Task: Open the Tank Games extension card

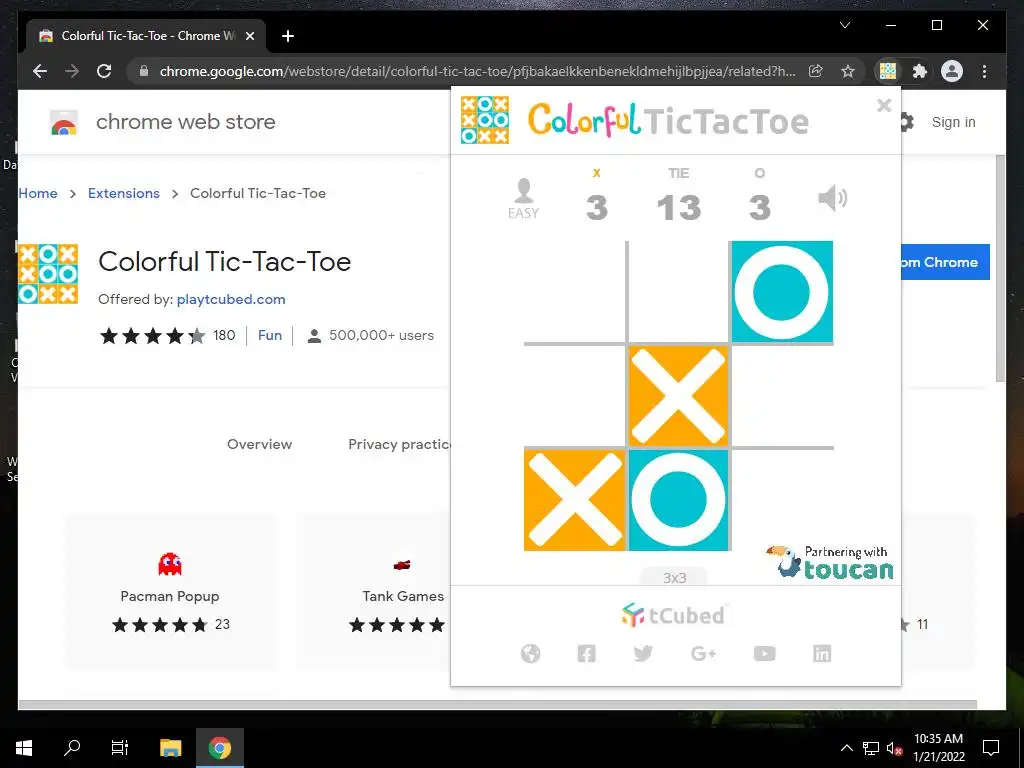Action: pyautogui.click(x=374, y=592)
